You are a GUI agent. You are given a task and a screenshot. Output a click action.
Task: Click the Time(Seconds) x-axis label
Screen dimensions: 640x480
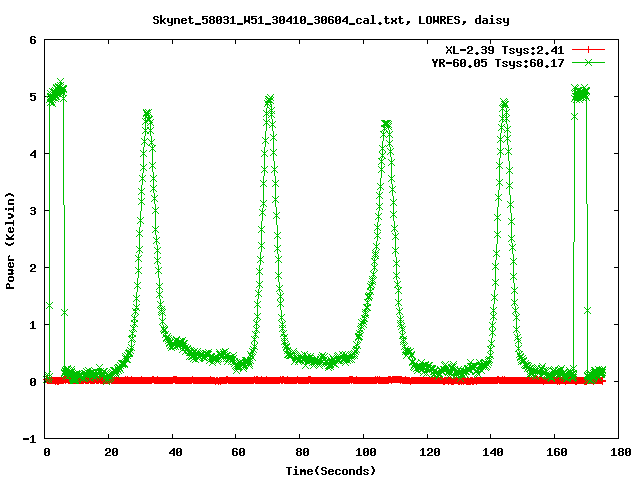(330, 471)
